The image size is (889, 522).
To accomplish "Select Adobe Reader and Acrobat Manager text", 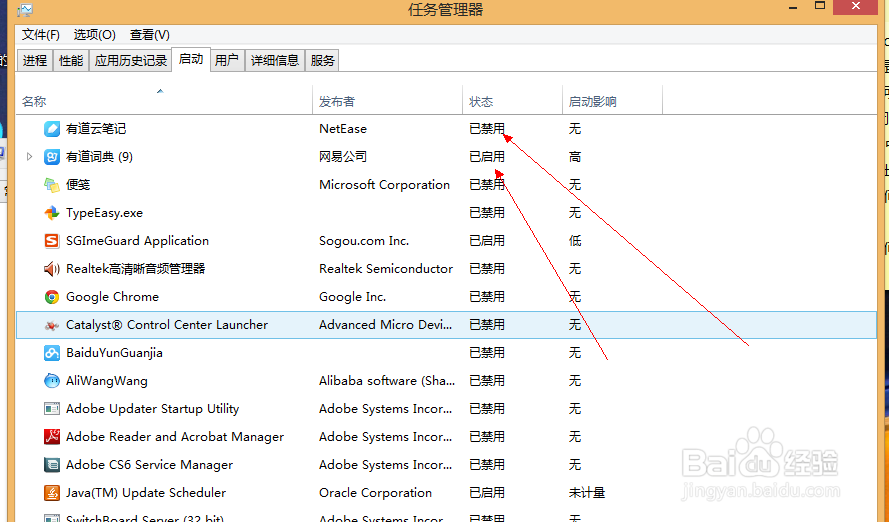I will [x=175, y=437].
